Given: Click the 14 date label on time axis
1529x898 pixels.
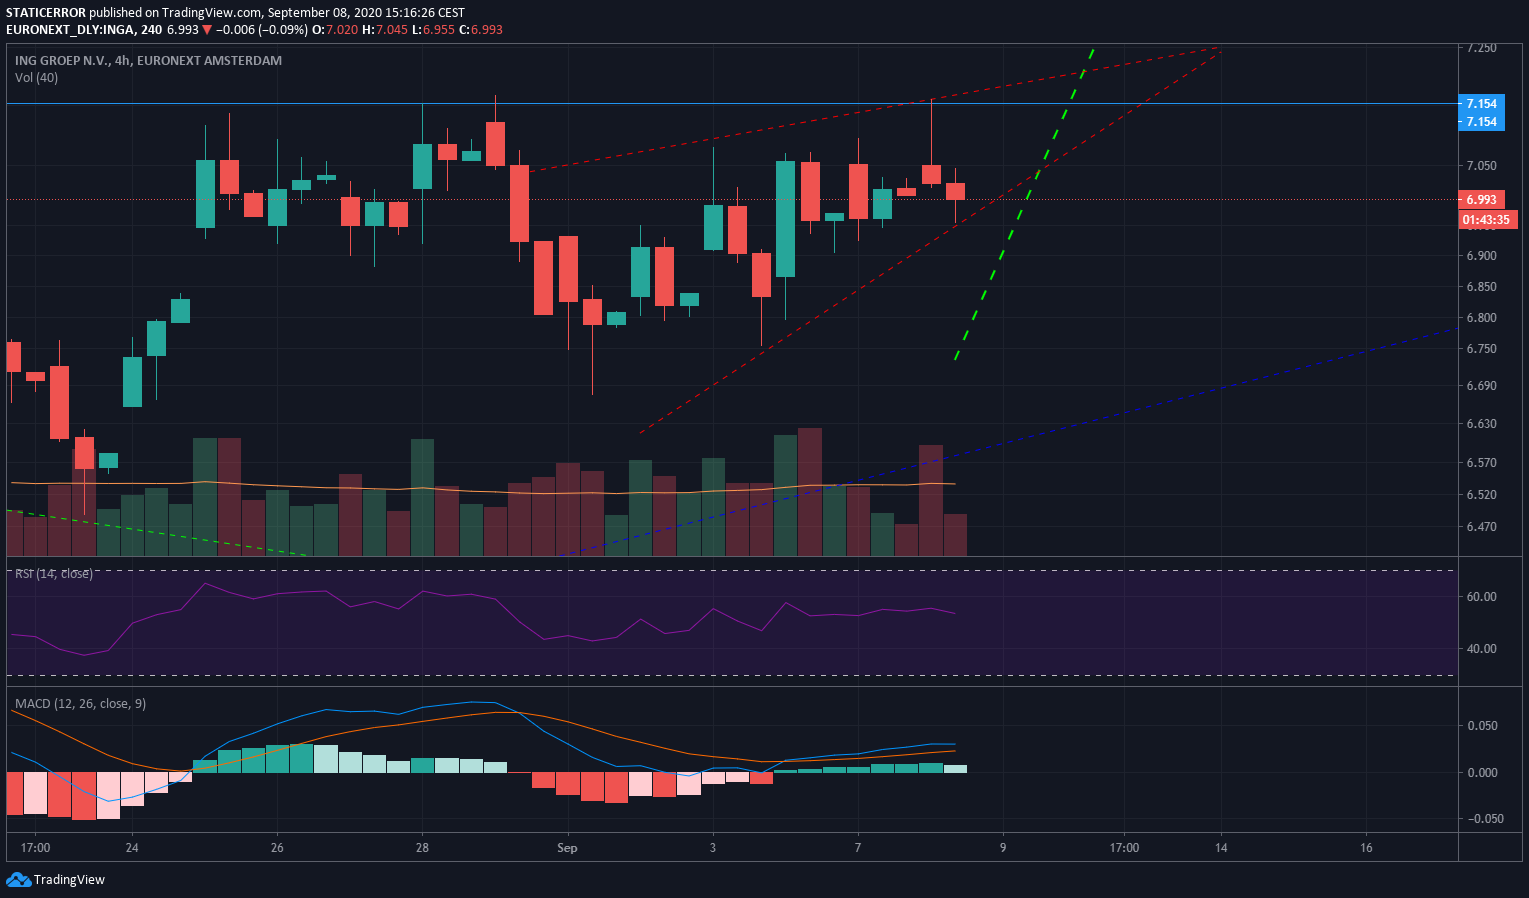Looking at the screenshot, I should coord(1221,848).
